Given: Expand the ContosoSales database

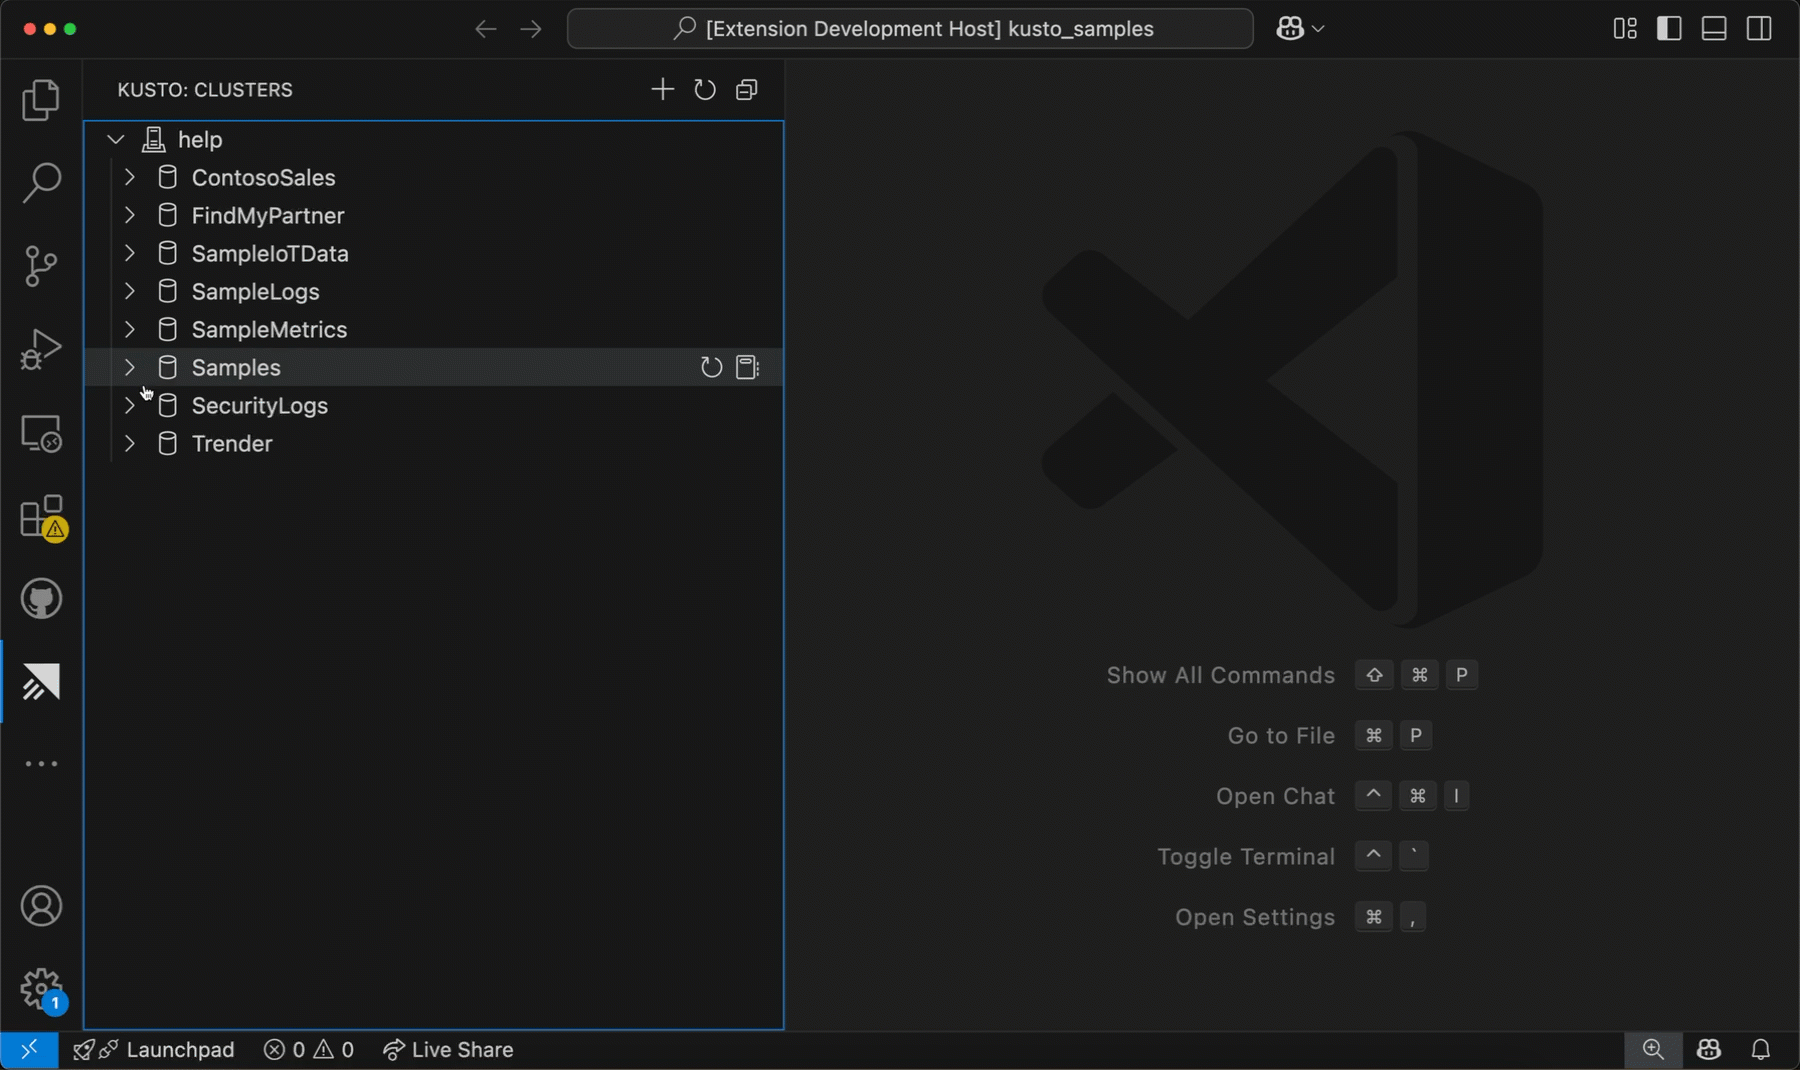Looking at the screenshot, I should (130, 178).
